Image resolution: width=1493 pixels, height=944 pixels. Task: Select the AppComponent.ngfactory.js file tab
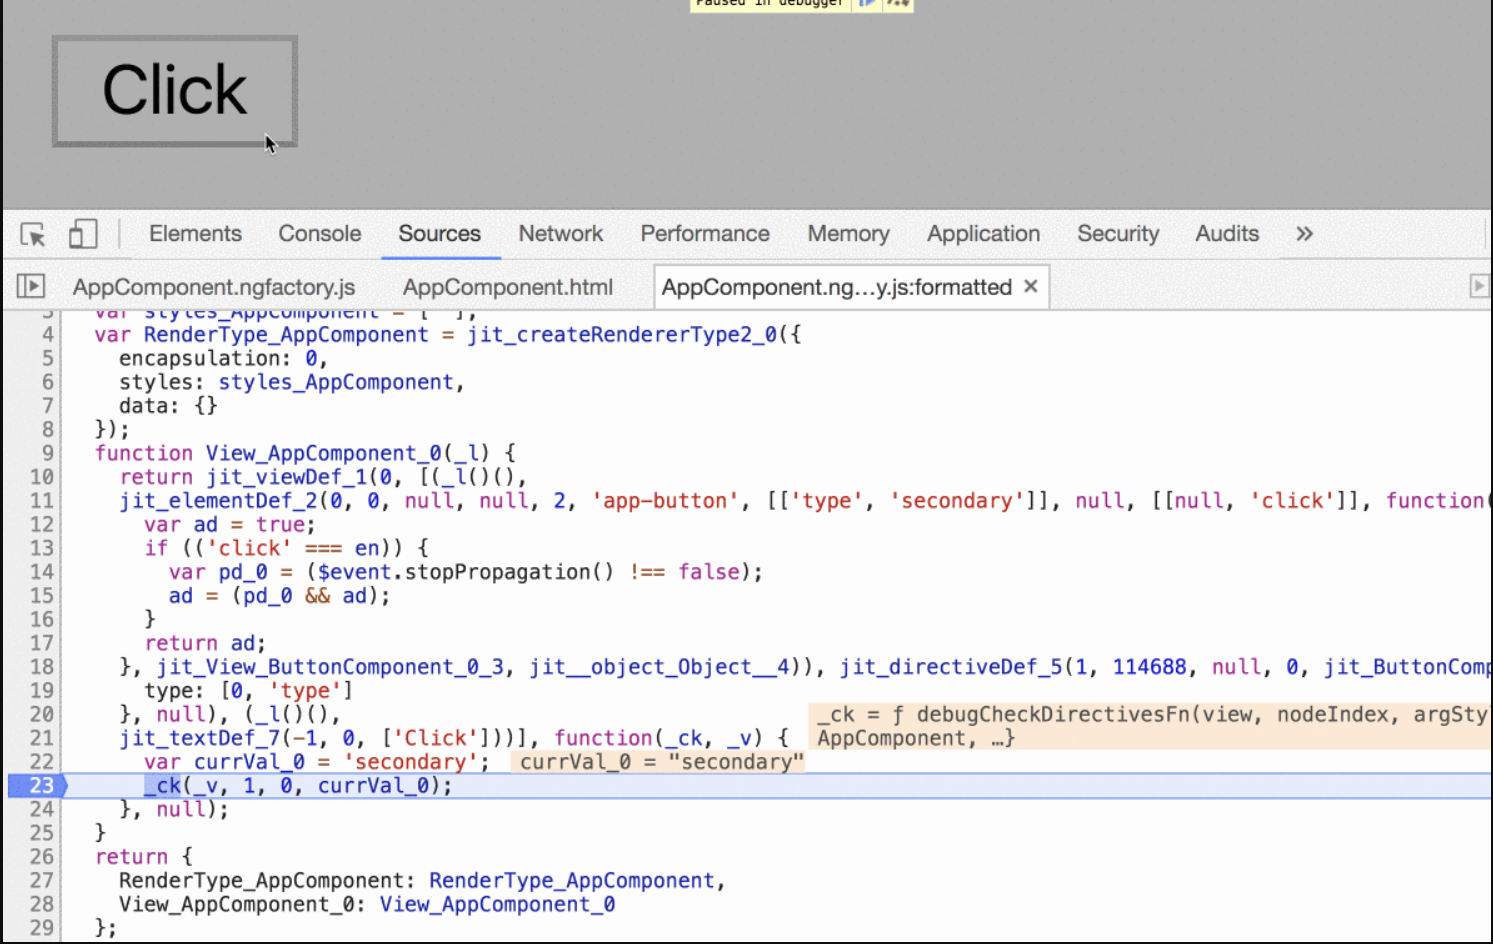(214, 288)
